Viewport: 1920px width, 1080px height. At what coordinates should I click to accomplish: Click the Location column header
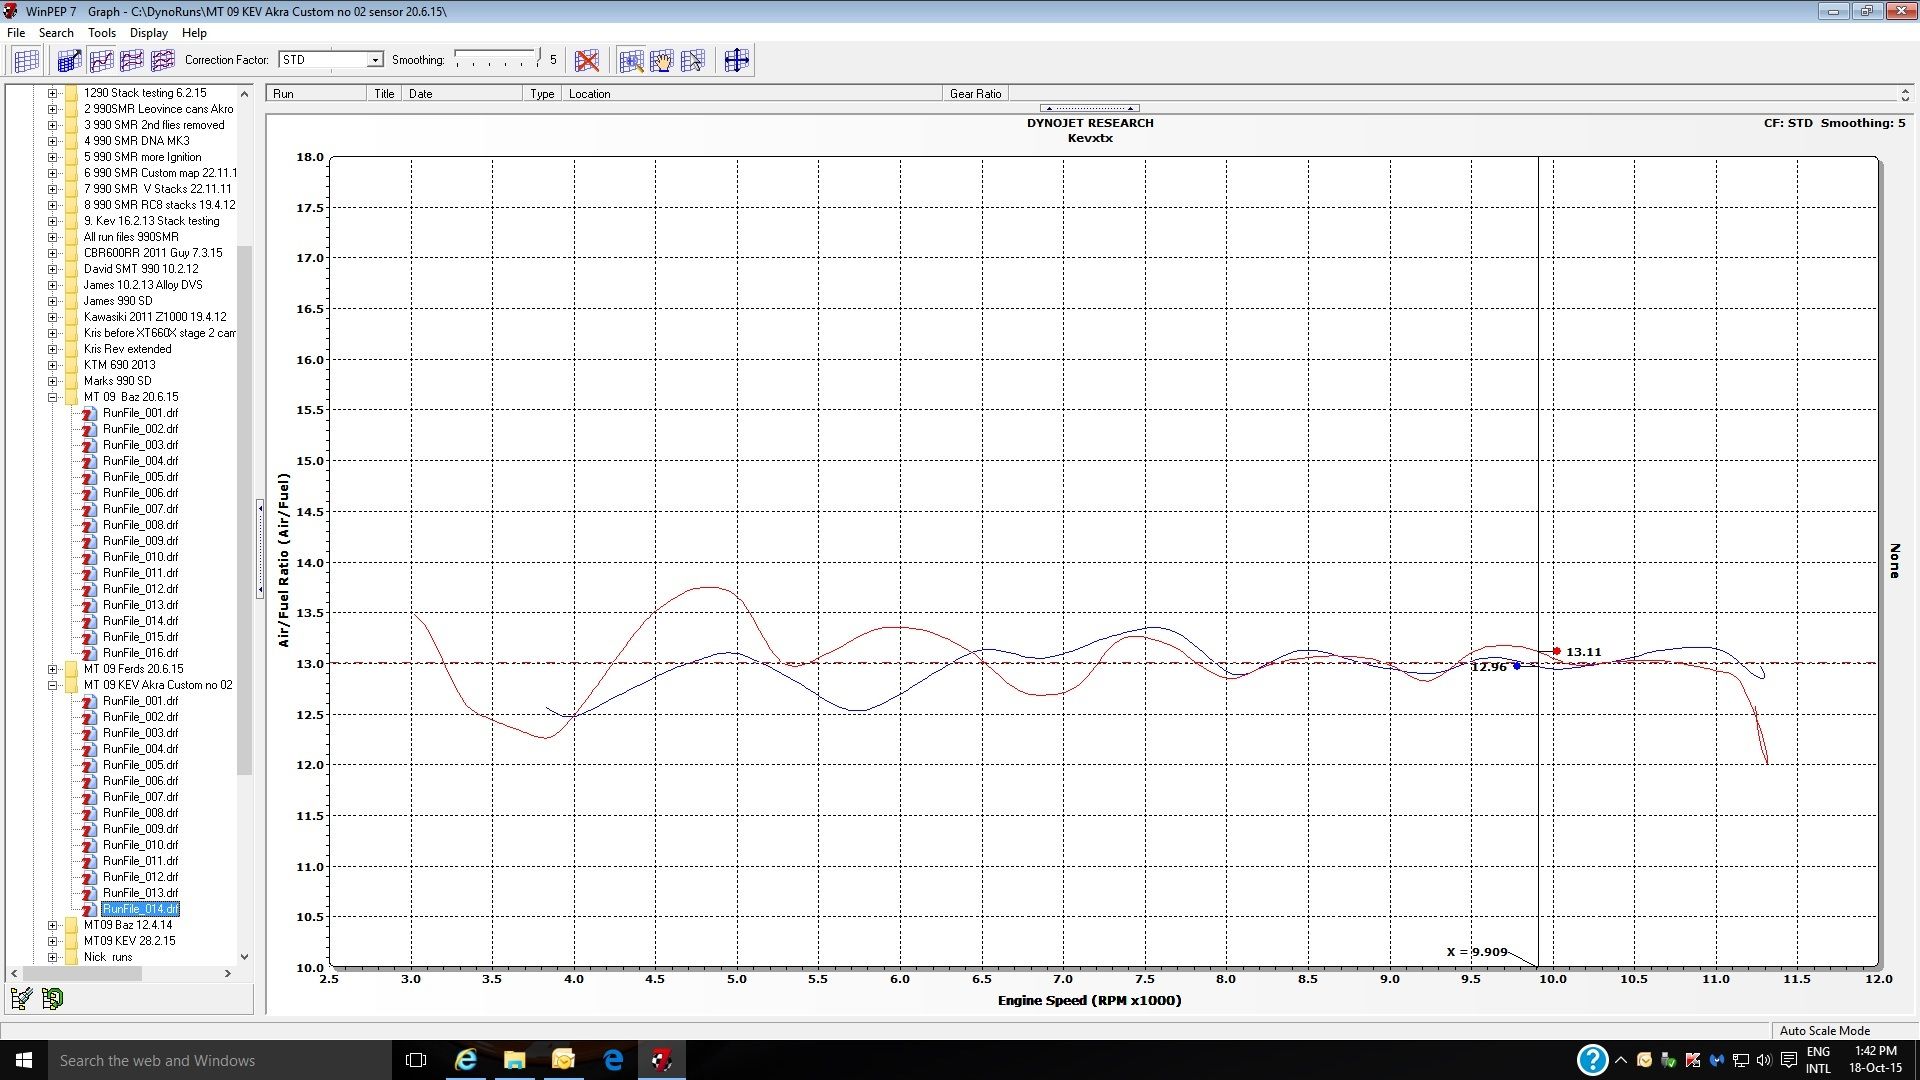coord(589,94)
